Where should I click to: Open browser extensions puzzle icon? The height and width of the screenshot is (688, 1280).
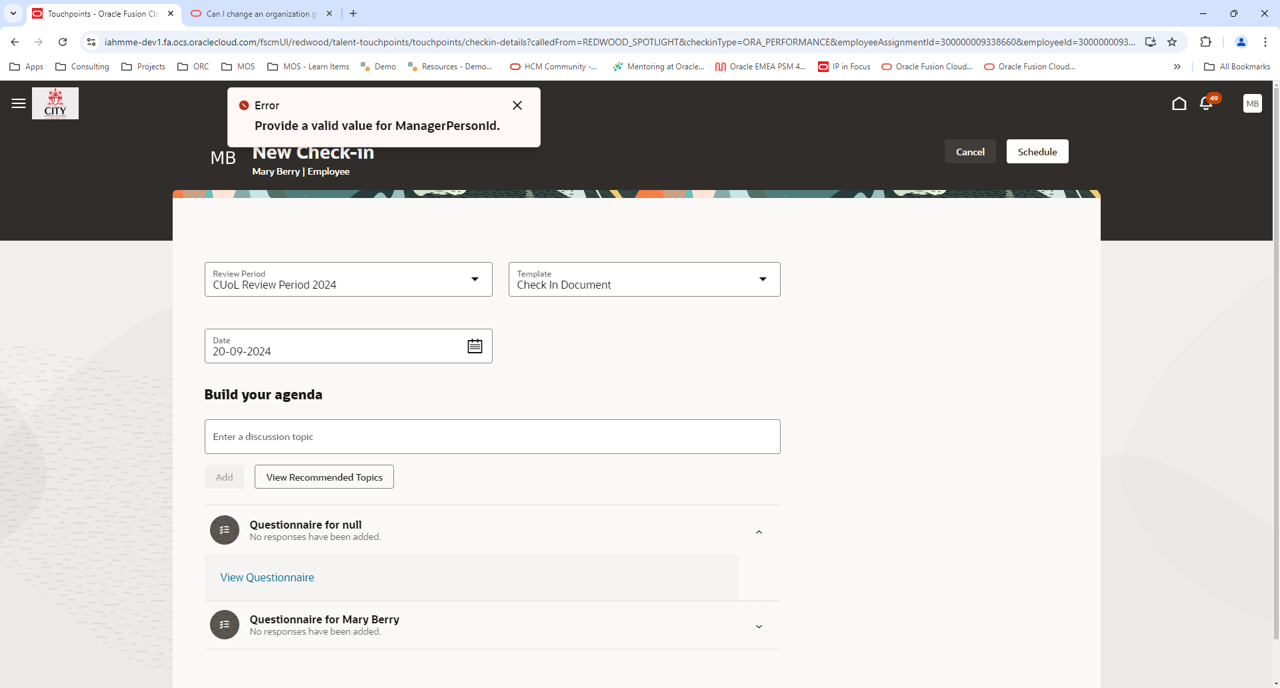click(1205, 42)
